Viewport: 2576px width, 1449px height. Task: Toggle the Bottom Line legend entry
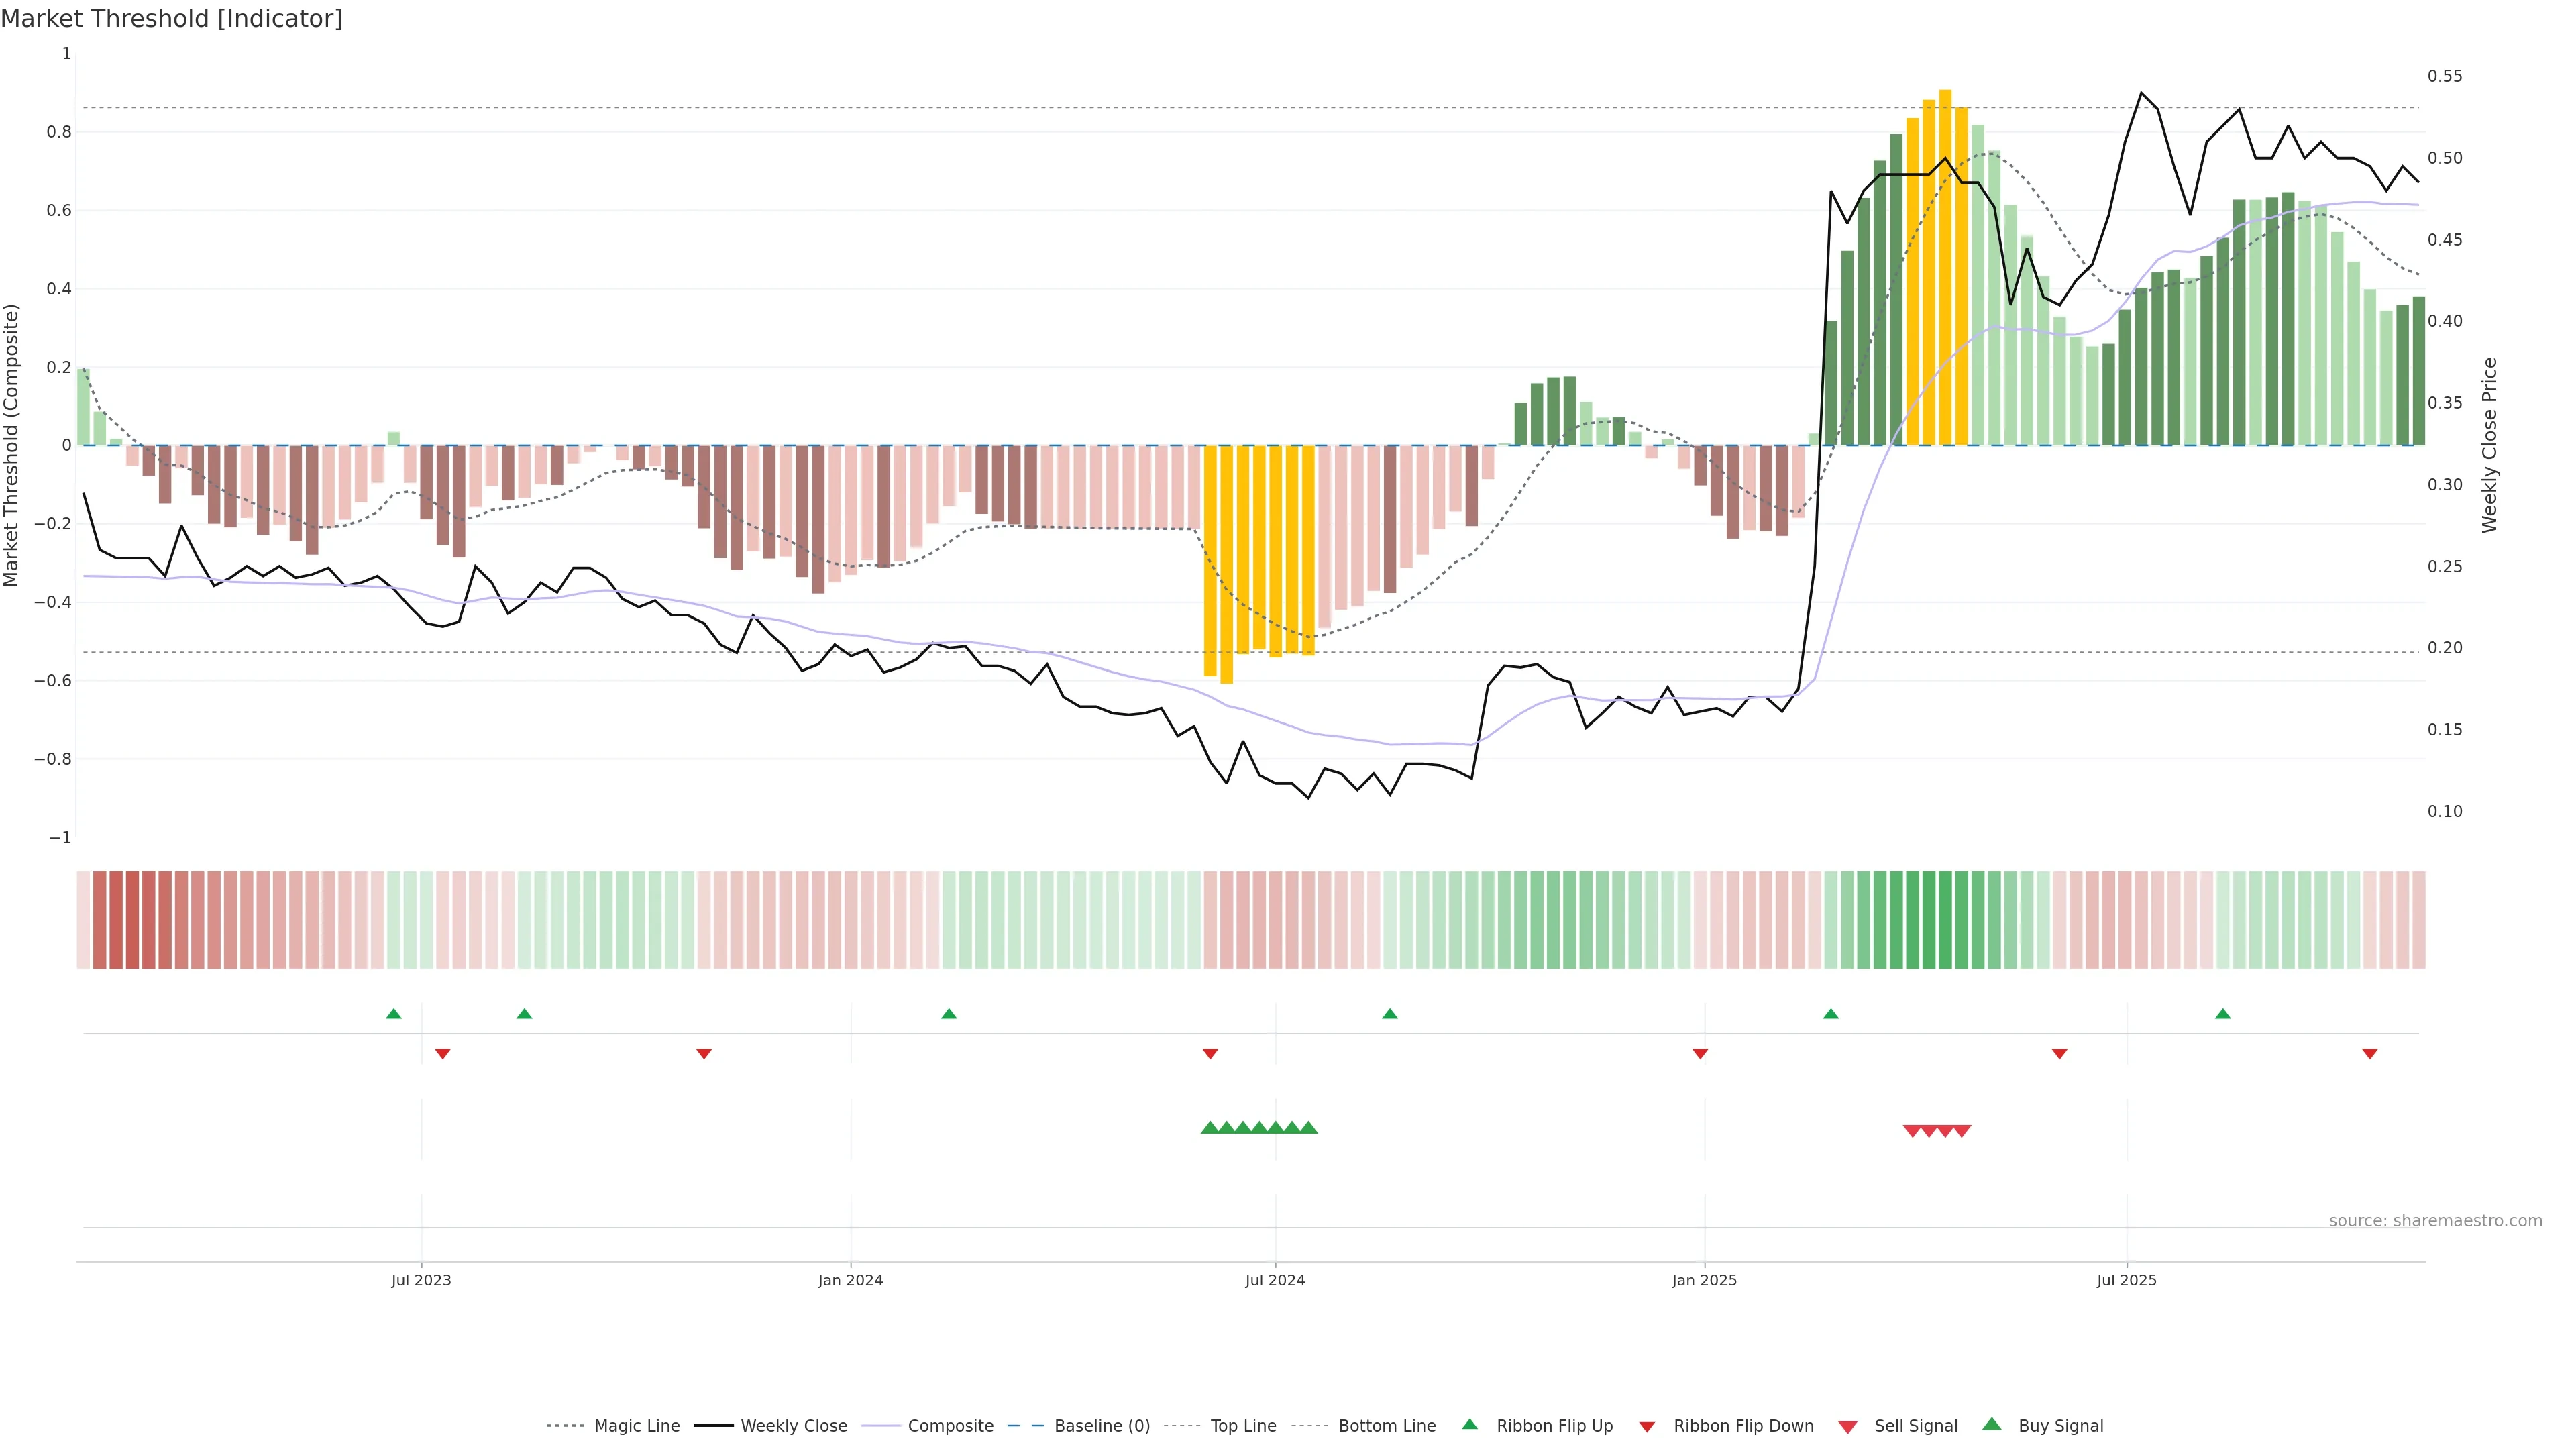[1386, 1426]
